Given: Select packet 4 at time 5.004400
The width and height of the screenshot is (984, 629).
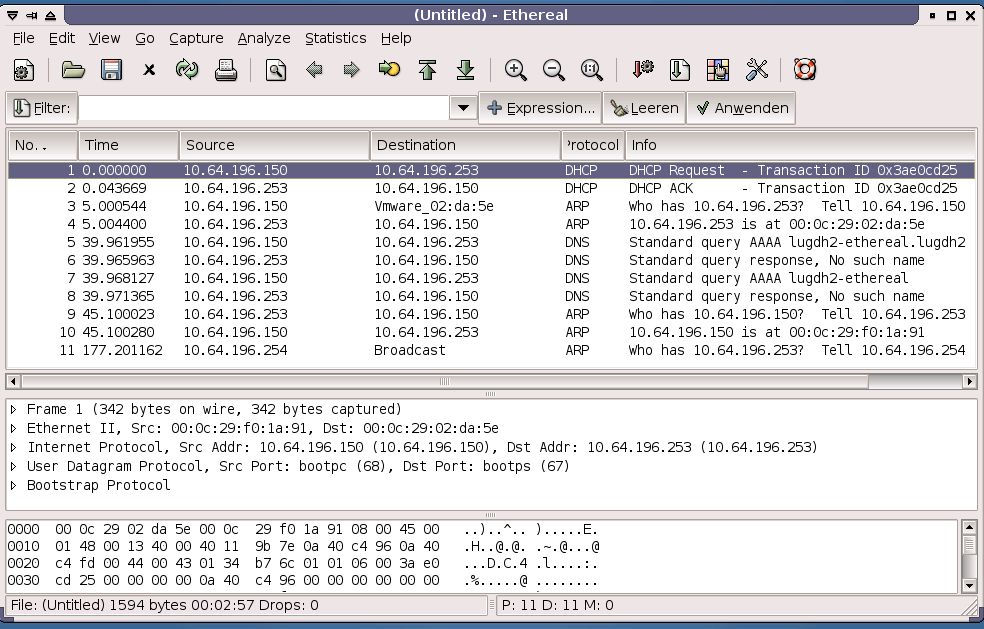Looking at the screenshot, I should (491, 224).
